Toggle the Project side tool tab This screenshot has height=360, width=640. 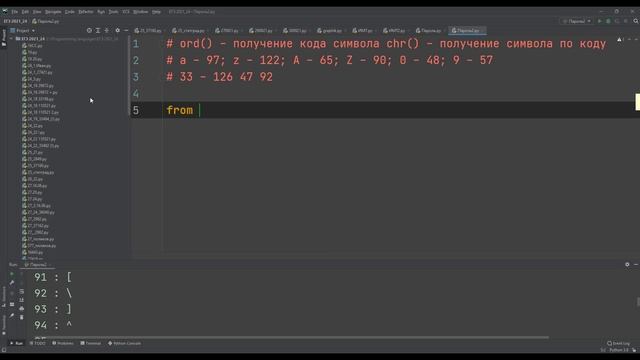pos(4,38)
